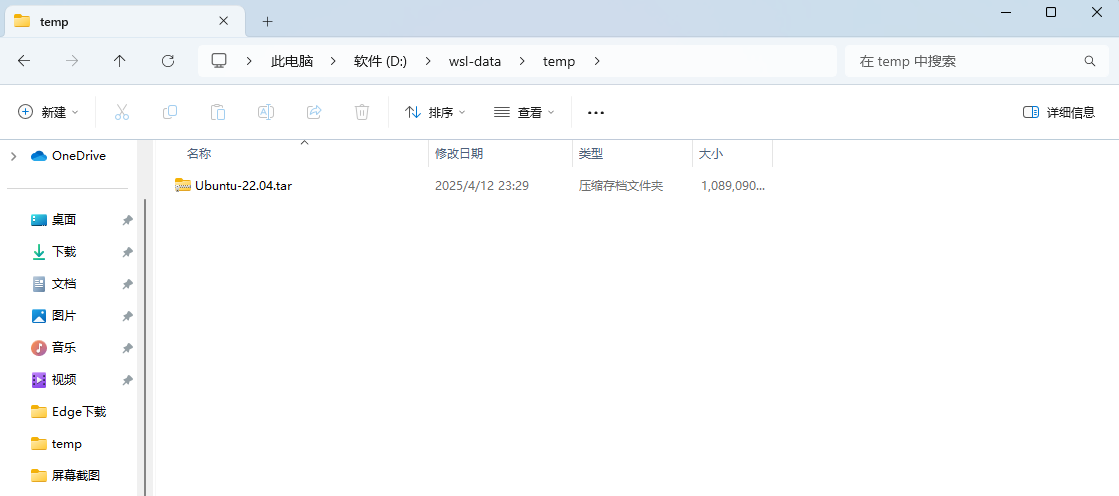Expand chevron before 此电脑 in address bar
1119x496 pixels.
pos(249,61)
